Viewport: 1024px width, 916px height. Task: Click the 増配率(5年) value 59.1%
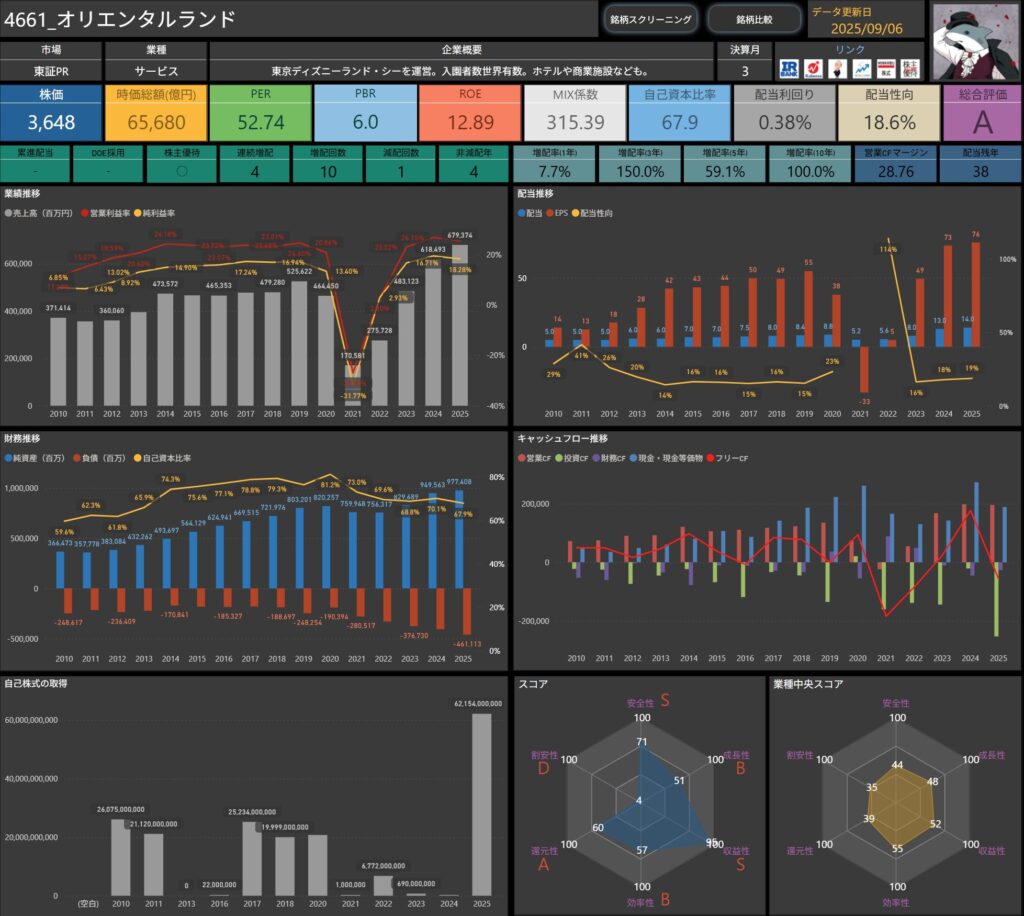725,172
